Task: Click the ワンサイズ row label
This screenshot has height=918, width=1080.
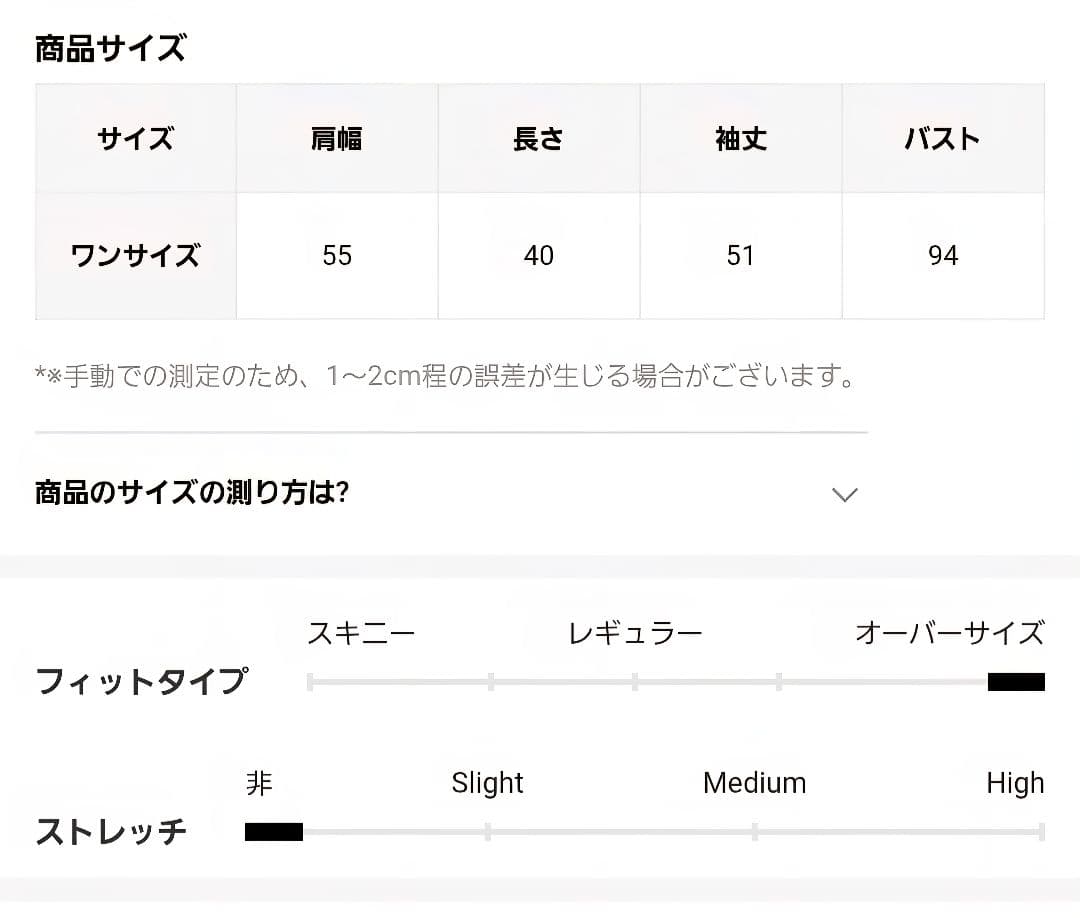Action: pos(135,256)
